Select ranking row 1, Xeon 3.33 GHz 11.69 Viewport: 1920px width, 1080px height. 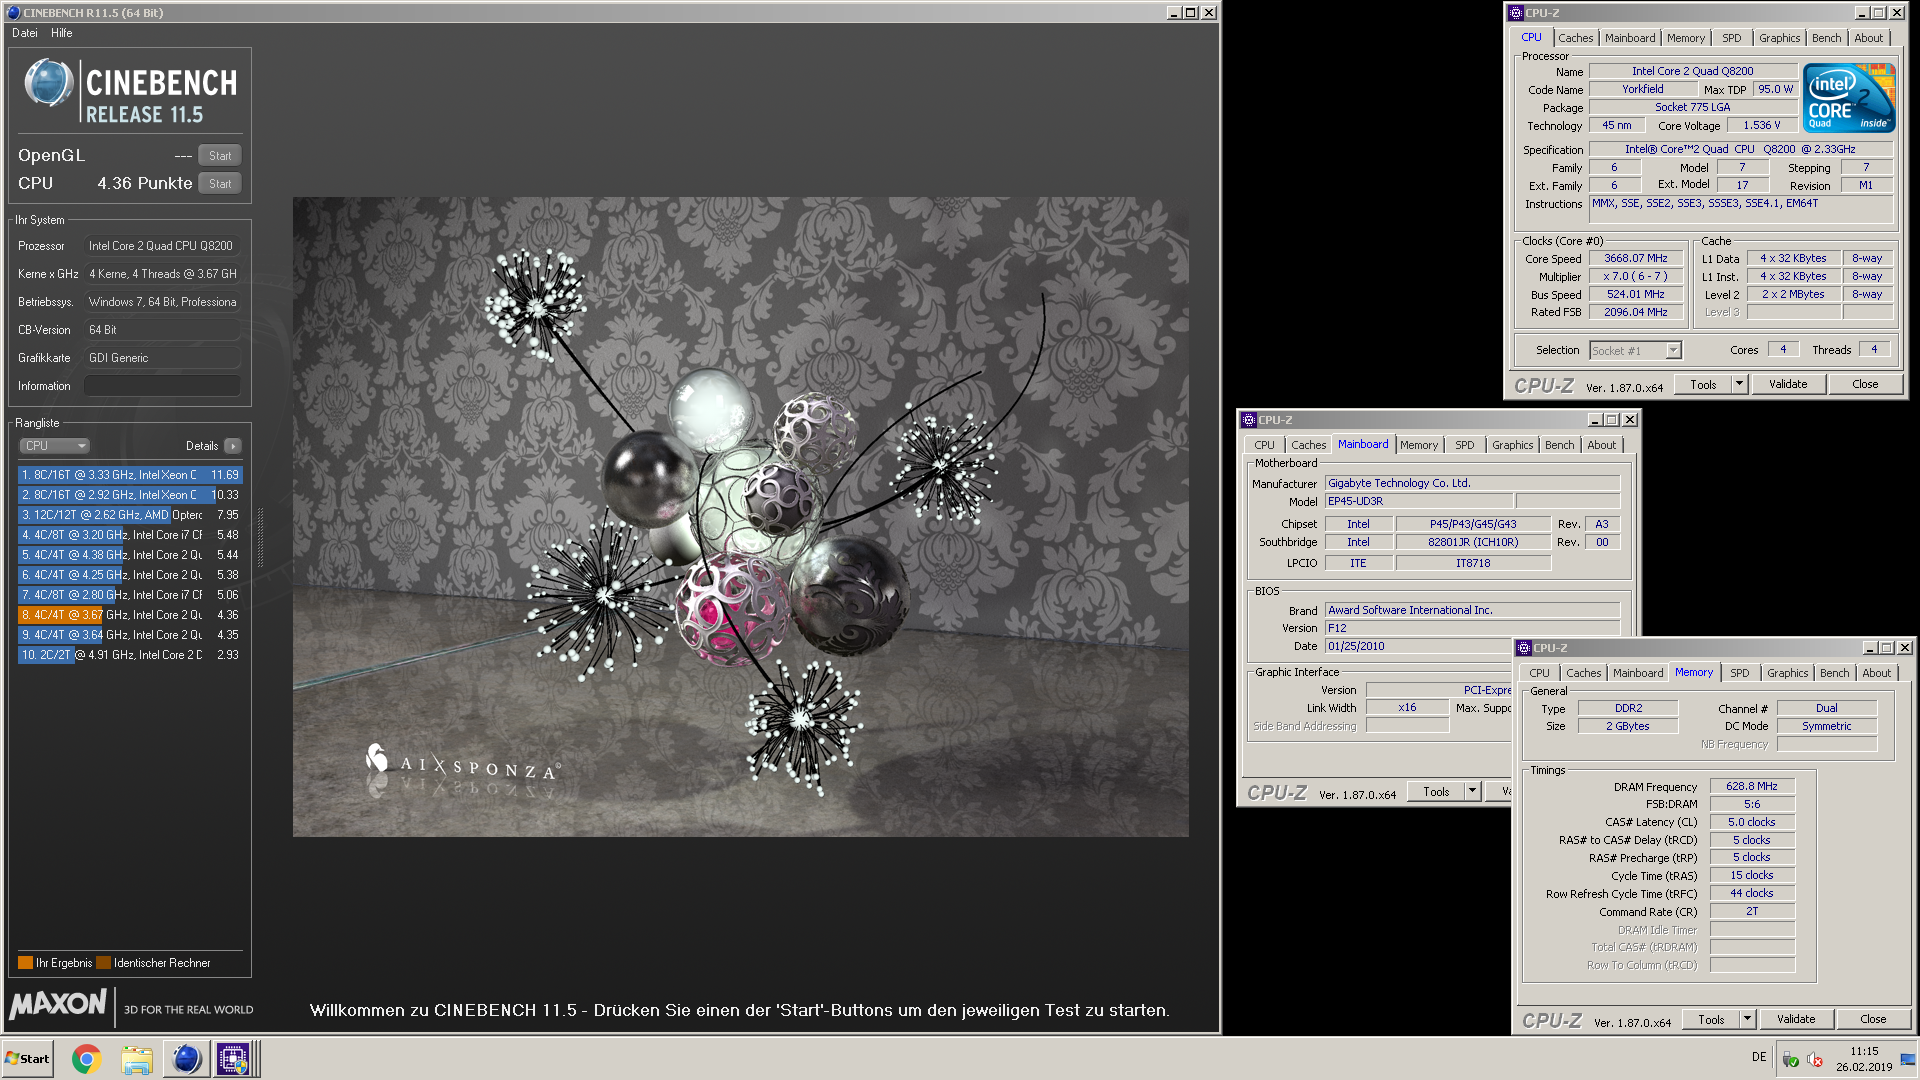click(130, 475)
